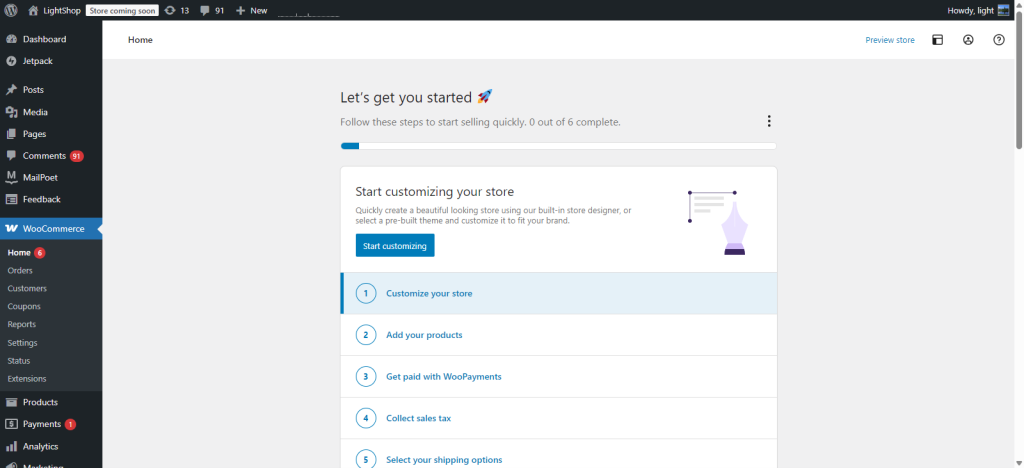Click the setup progress bar
This screenshot has width=1024, height=468.
tap(558, 146)
